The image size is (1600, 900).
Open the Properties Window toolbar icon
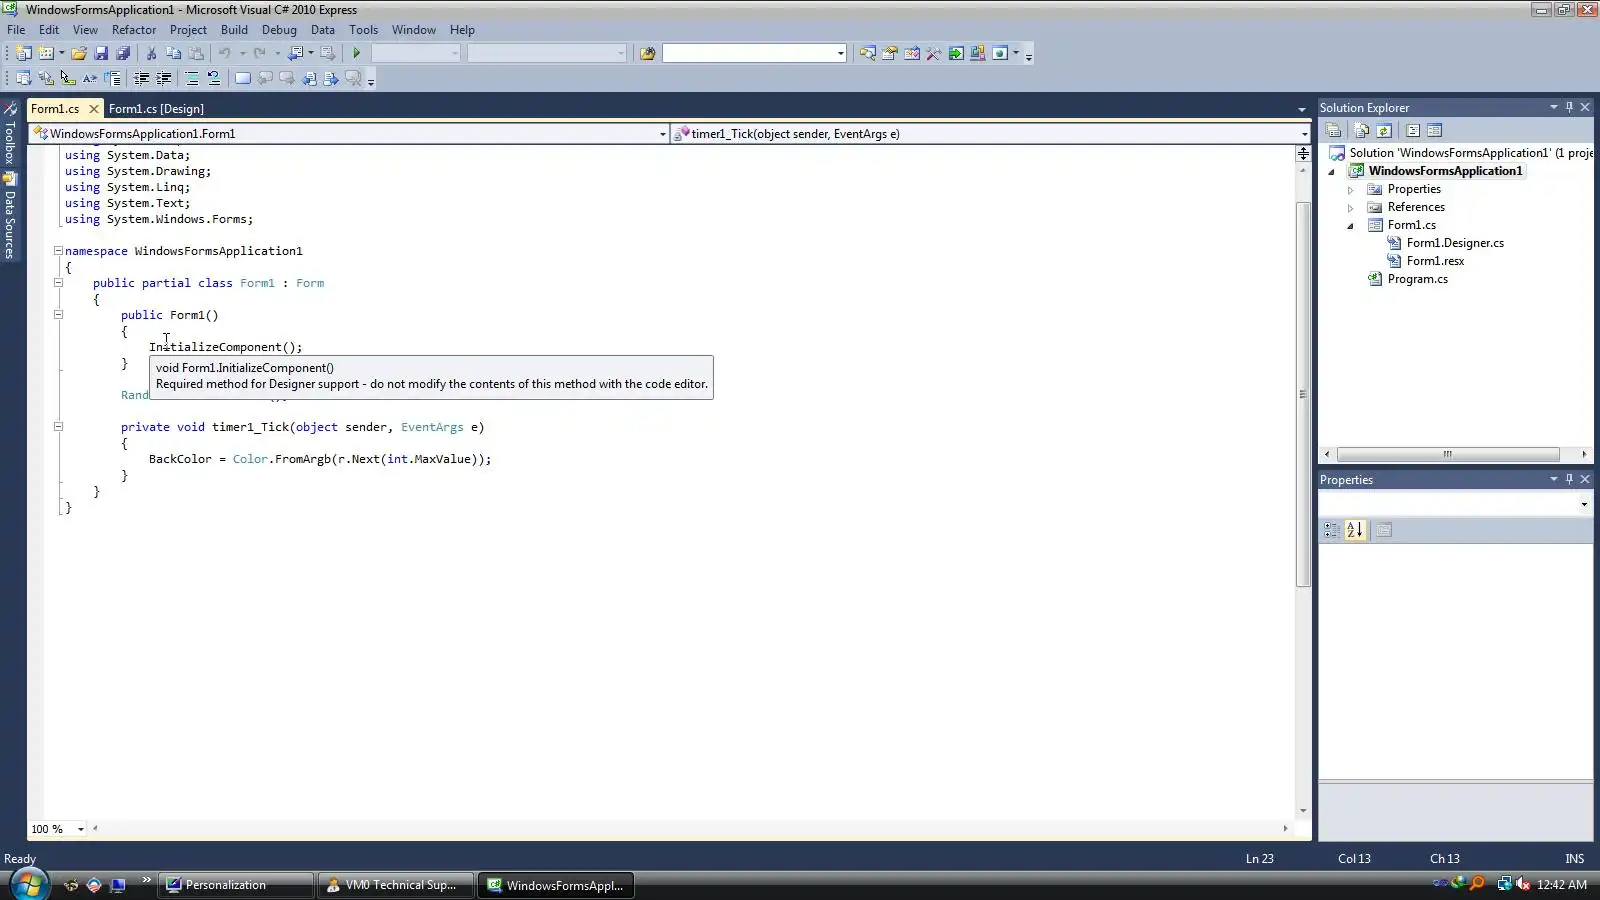(889, 53)
